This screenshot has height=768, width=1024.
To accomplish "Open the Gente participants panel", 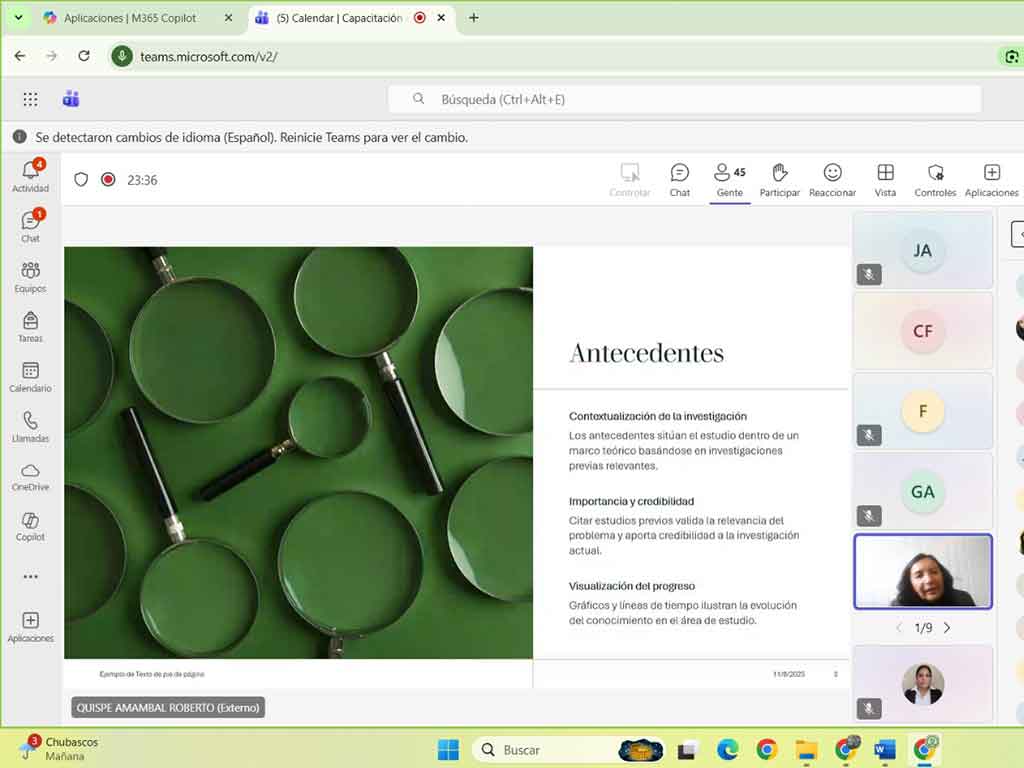I will [x=729, y=180].
